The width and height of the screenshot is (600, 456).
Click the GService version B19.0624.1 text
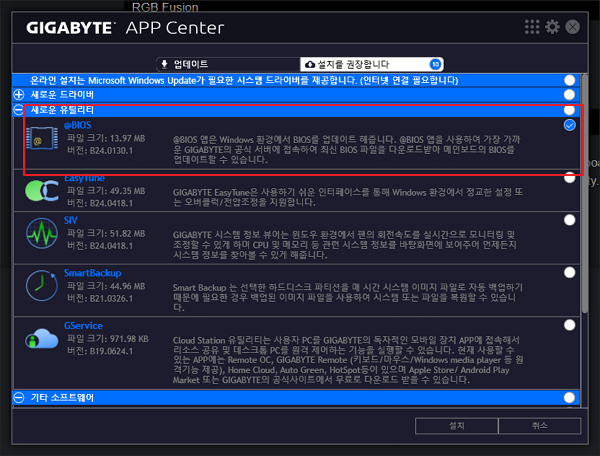[100, 351]
